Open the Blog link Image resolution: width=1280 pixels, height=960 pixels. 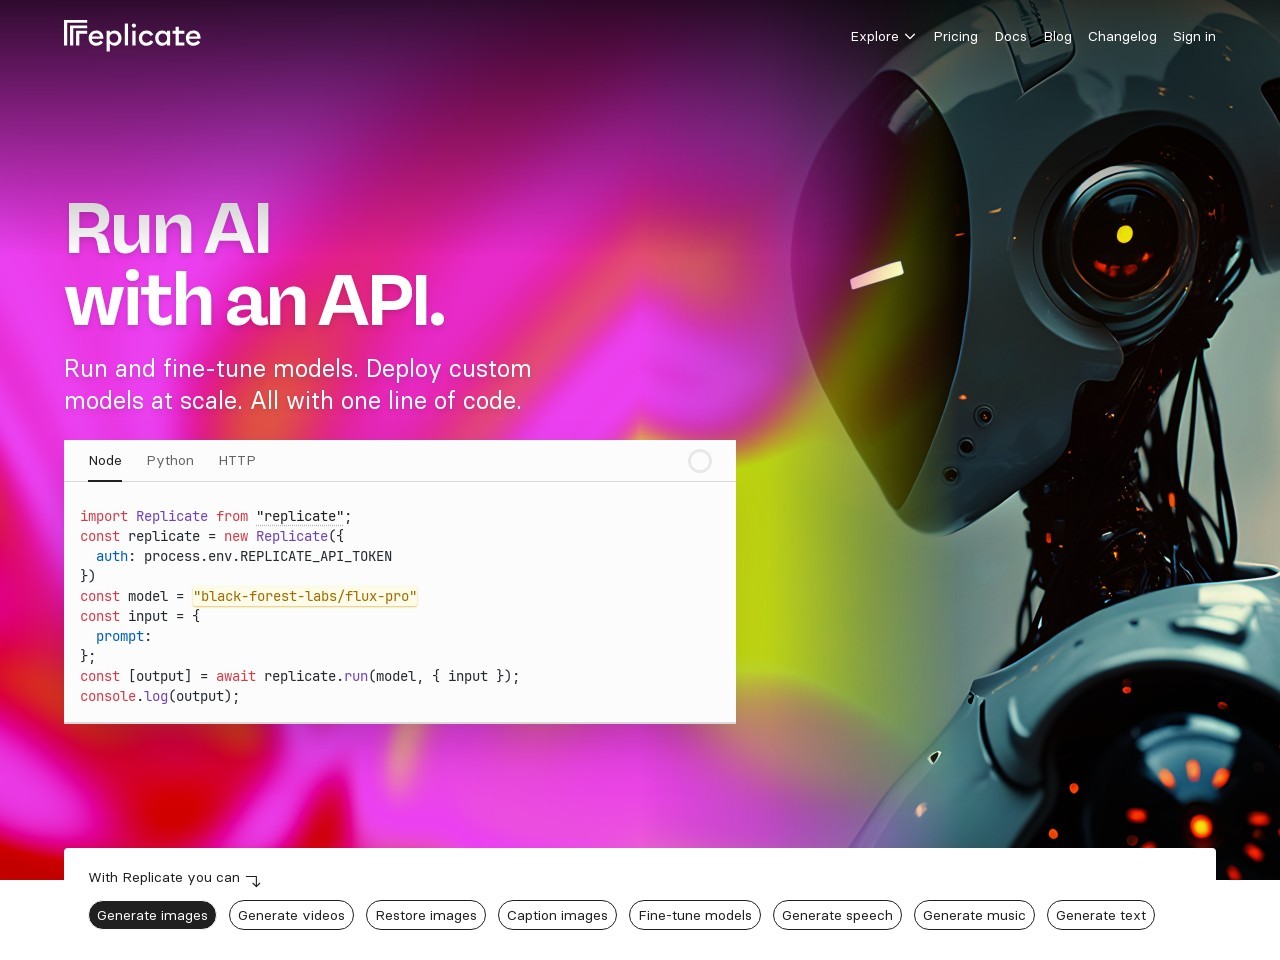pos(1057,37)
